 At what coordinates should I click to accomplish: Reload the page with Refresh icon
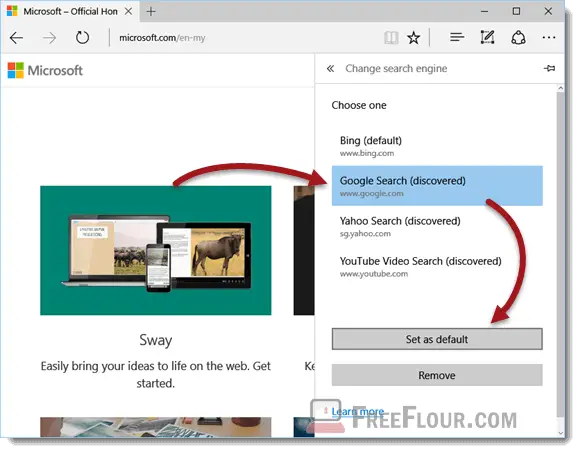(82, 38)
